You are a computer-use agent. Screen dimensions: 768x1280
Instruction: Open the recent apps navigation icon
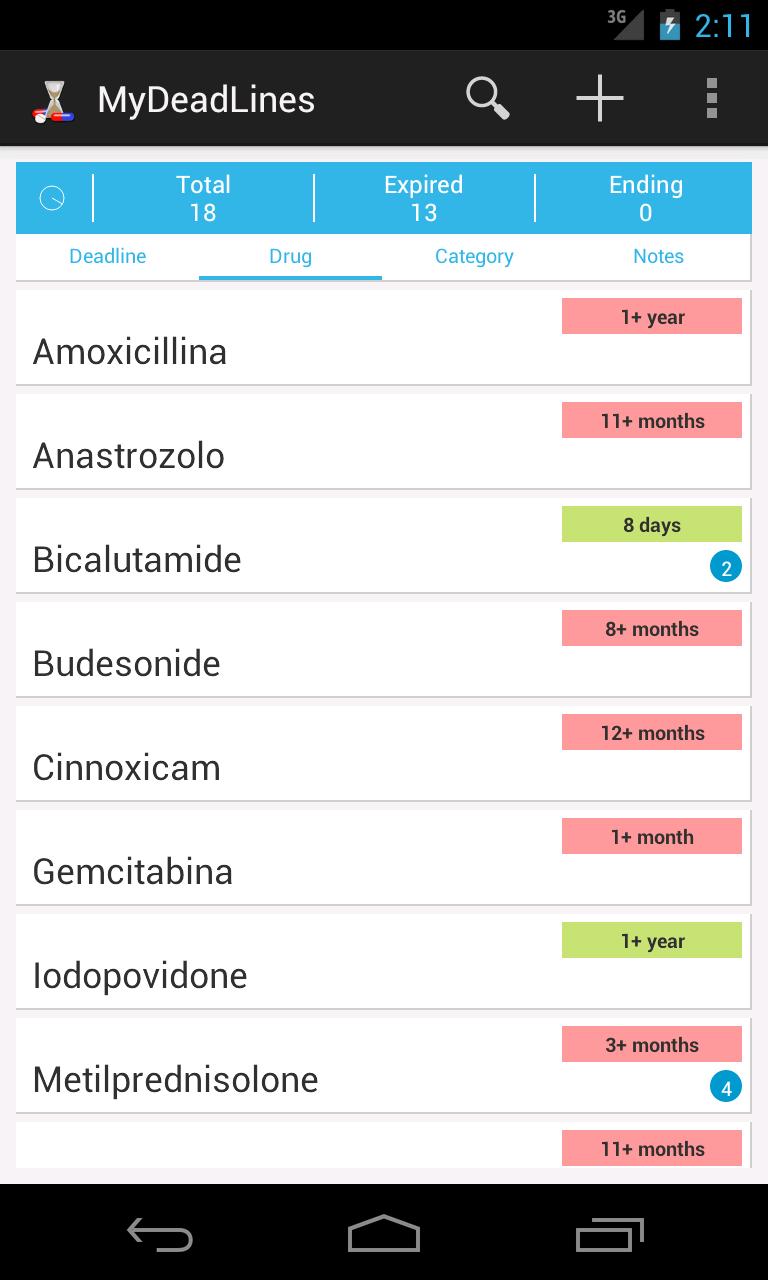coord(610,1234)
